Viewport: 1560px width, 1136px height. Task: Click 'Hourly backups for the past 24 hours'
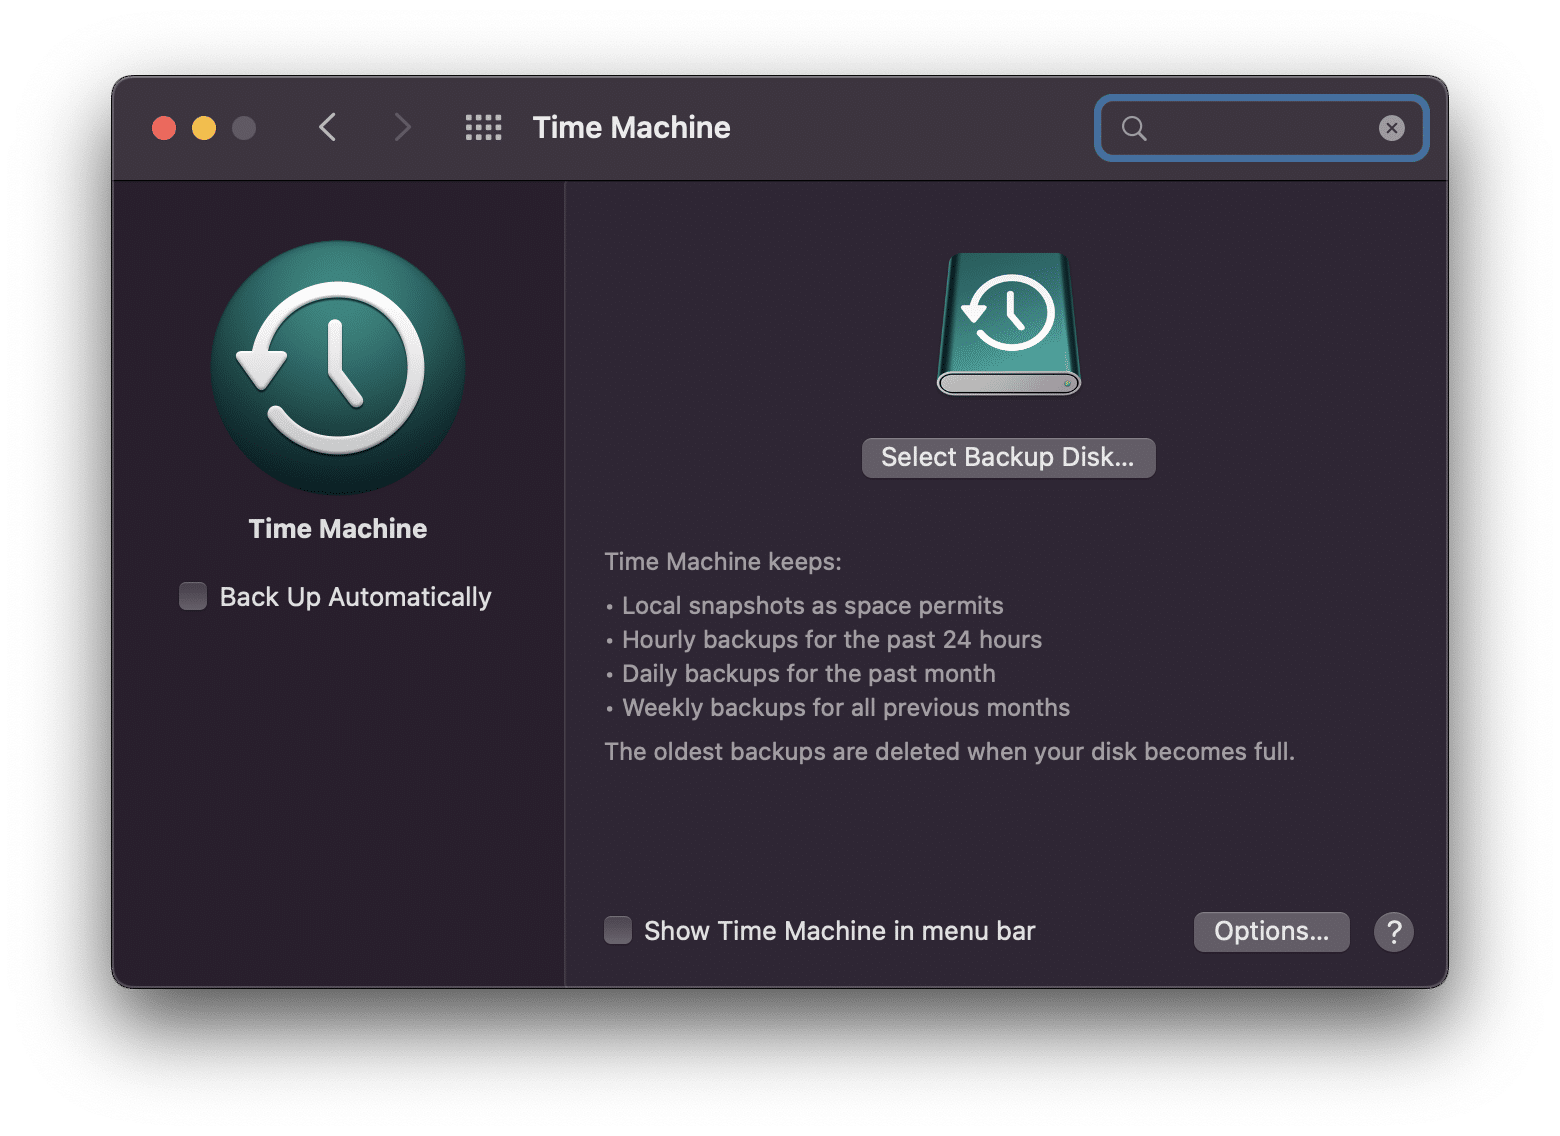click(832, 639)
